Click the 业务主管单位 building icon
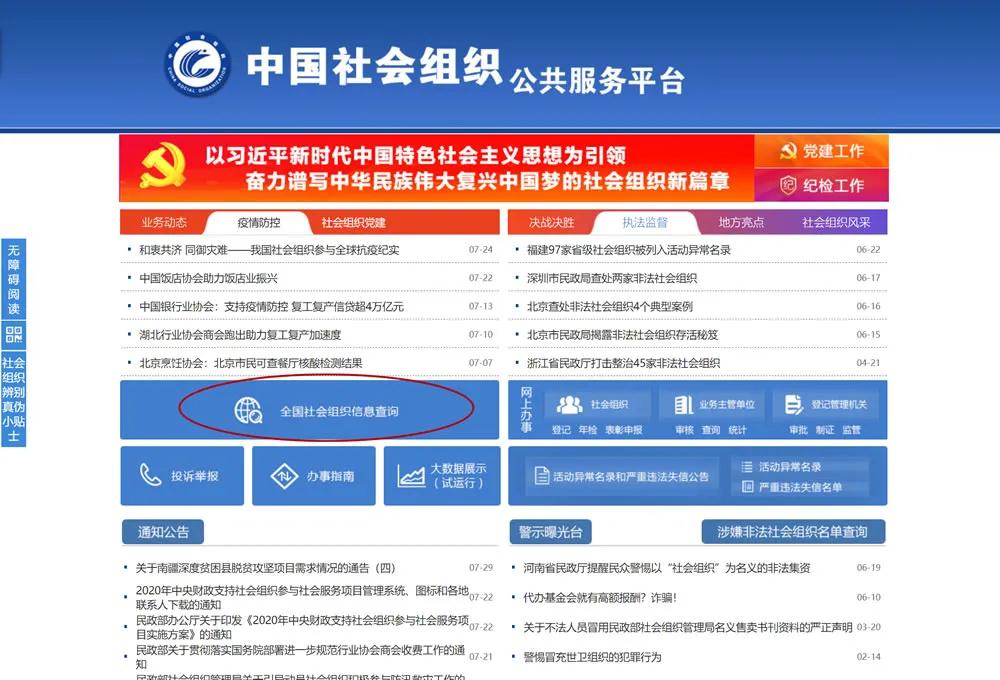Image resolution: width=1000 pixels, height=680 pixels. tap(684, 404)
